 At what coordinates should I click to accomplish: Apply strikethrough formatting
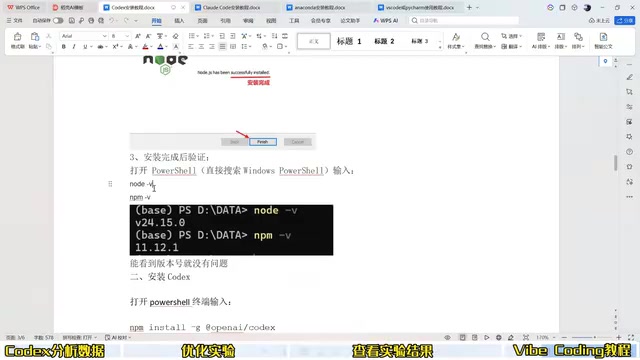point(100,47)
